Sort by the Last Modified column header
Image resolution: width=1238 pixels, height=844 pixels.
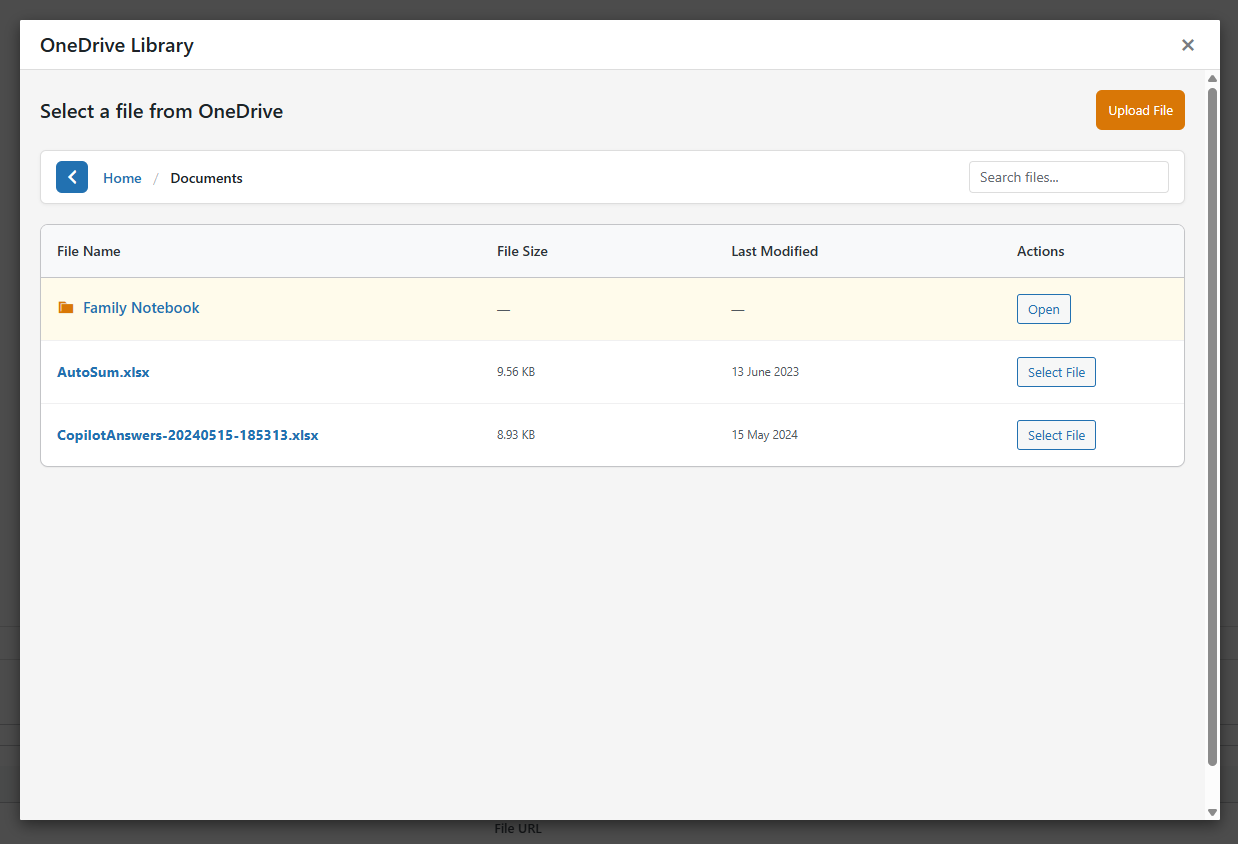pyautogui.click(x=774, y=251)
